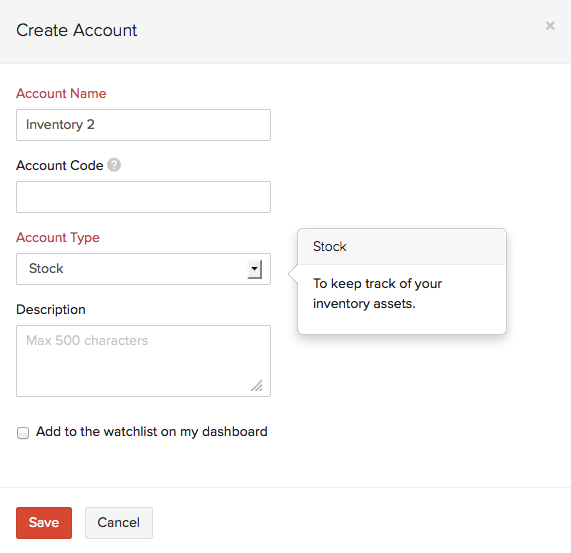Screen dimensions: 571x553
Task: Close the Create Account dialog
Action: pos(550,26)
